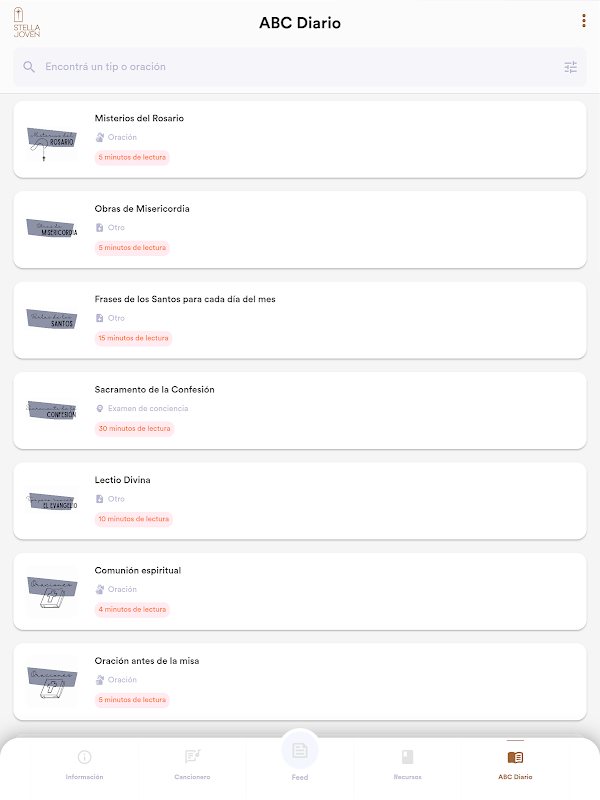Image resolution: width=600 pixels, height=800 pixels.
Task: Click the search filter sliders icon
Action: click(x=570, y=67)
